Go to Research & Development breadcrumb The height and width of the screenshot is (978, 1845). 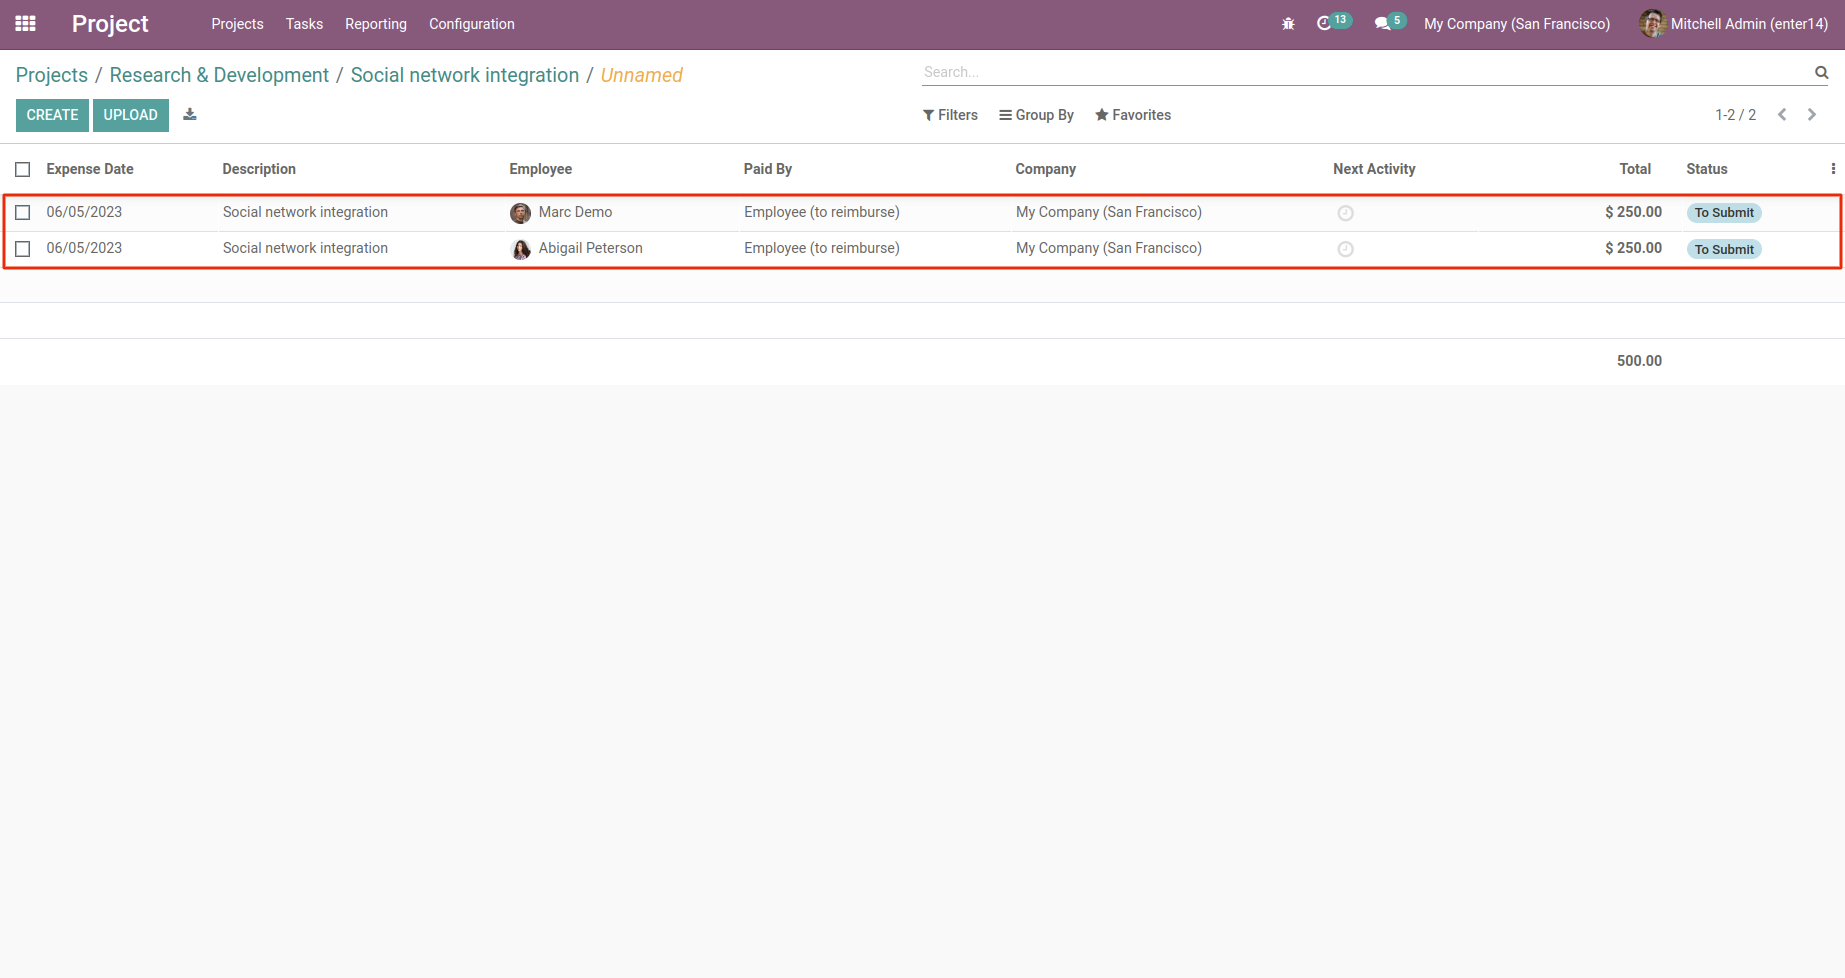[x=219, y=75]
